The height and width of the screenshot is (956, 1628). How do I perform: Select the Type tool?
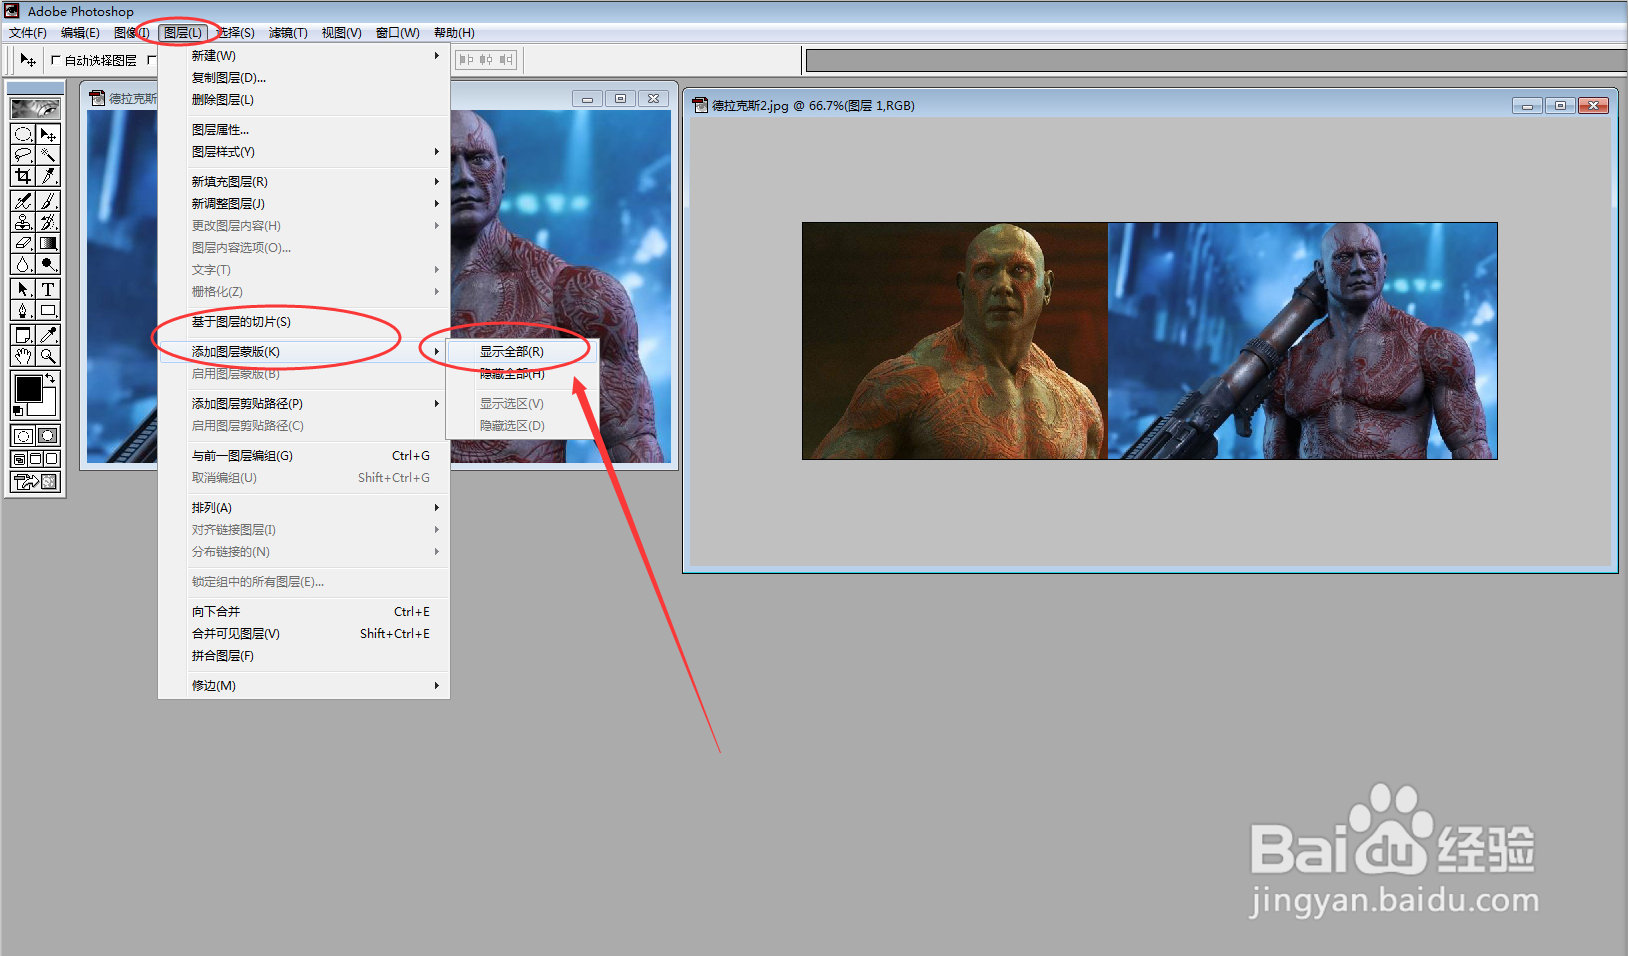coord(48,289)
